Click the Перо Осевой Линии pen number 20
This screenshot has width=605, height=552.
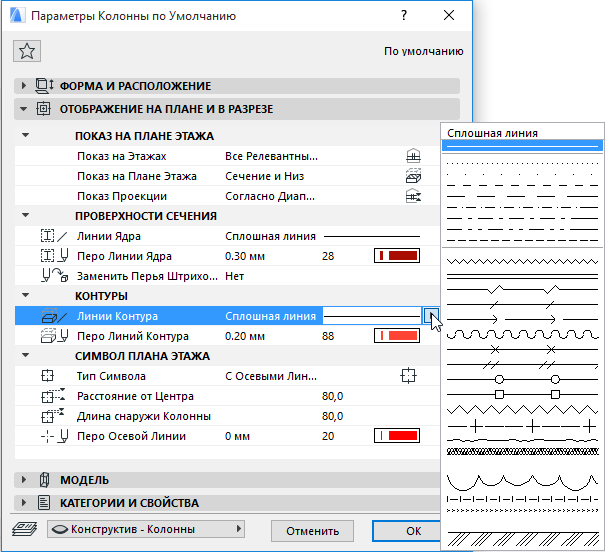click(328, 436)
